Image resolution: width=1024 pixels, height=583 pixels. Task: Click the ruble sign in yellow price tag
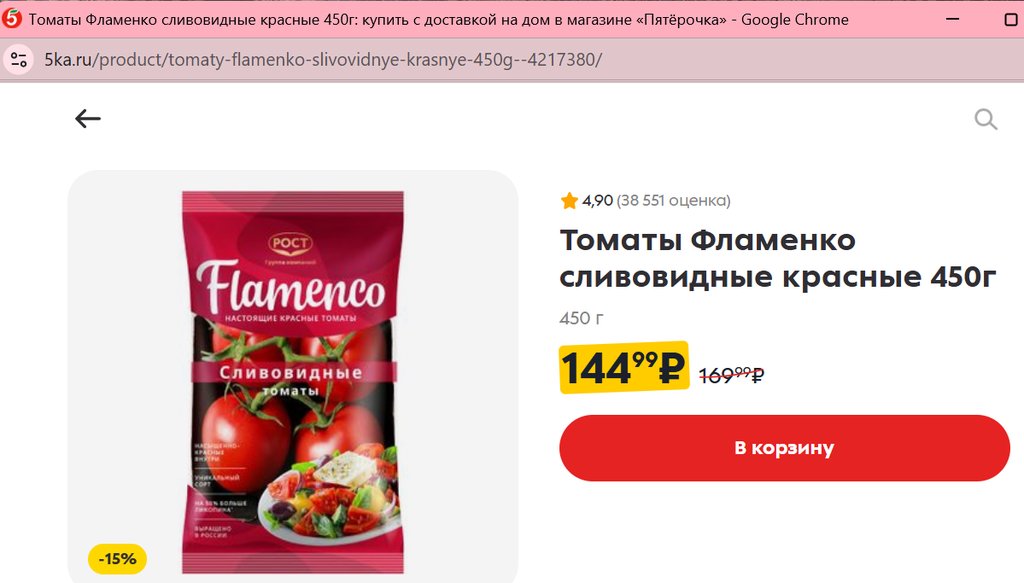pos(671,369)
